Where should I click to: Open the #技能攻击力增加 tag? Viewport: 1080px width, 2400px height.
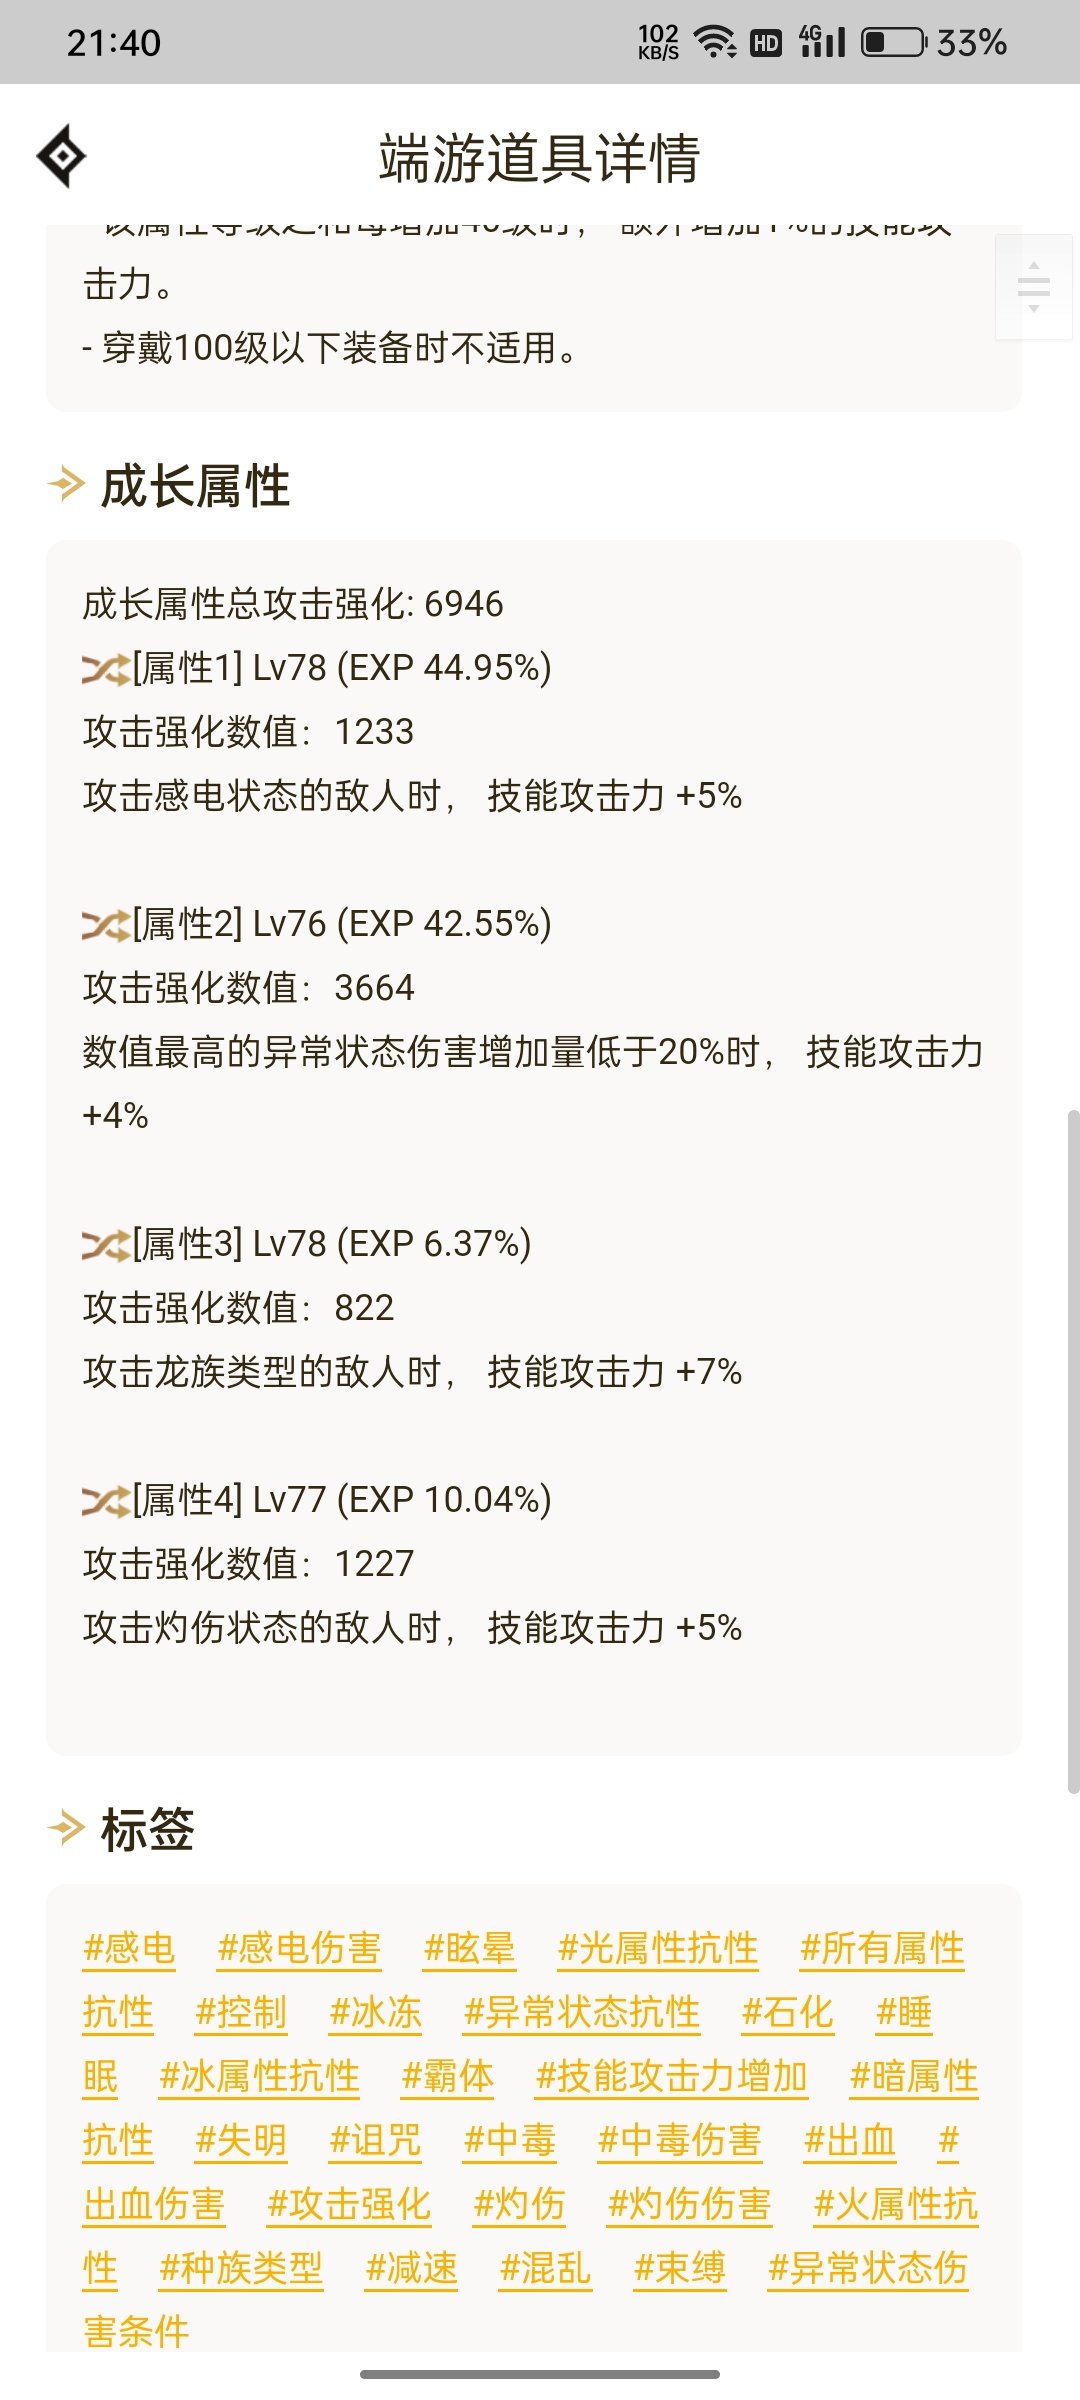coord(671,2076)
